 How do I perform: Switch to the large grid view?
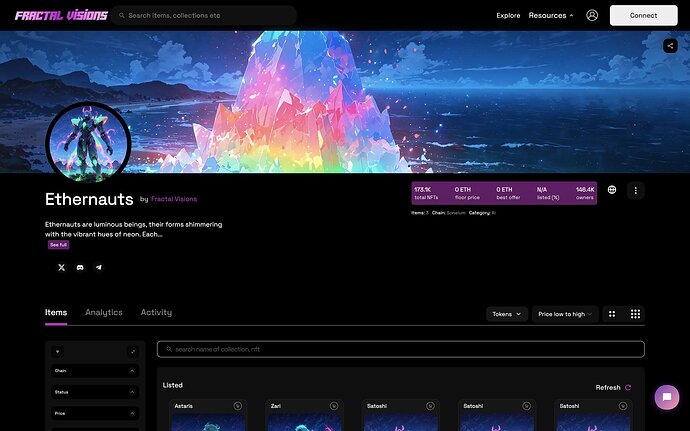tap(612, 314)
